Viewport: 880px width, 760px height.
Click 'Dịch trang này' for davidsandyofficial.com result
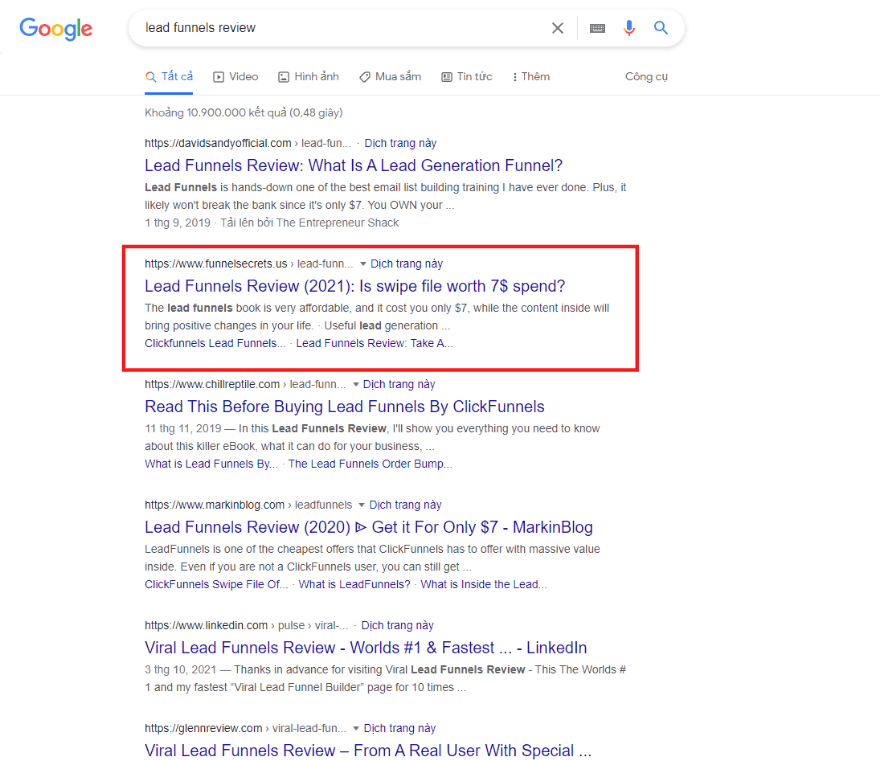tap(400, 143)
